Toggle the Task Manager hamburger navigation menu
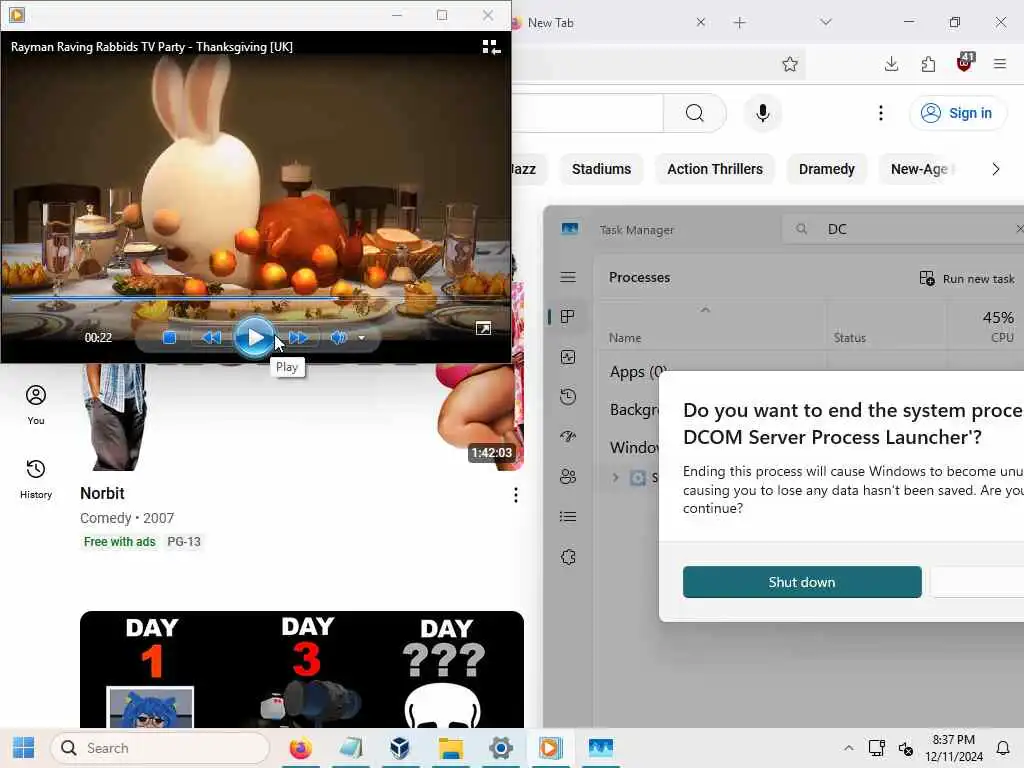This screenshot has height=768, width=1024. 568,277
